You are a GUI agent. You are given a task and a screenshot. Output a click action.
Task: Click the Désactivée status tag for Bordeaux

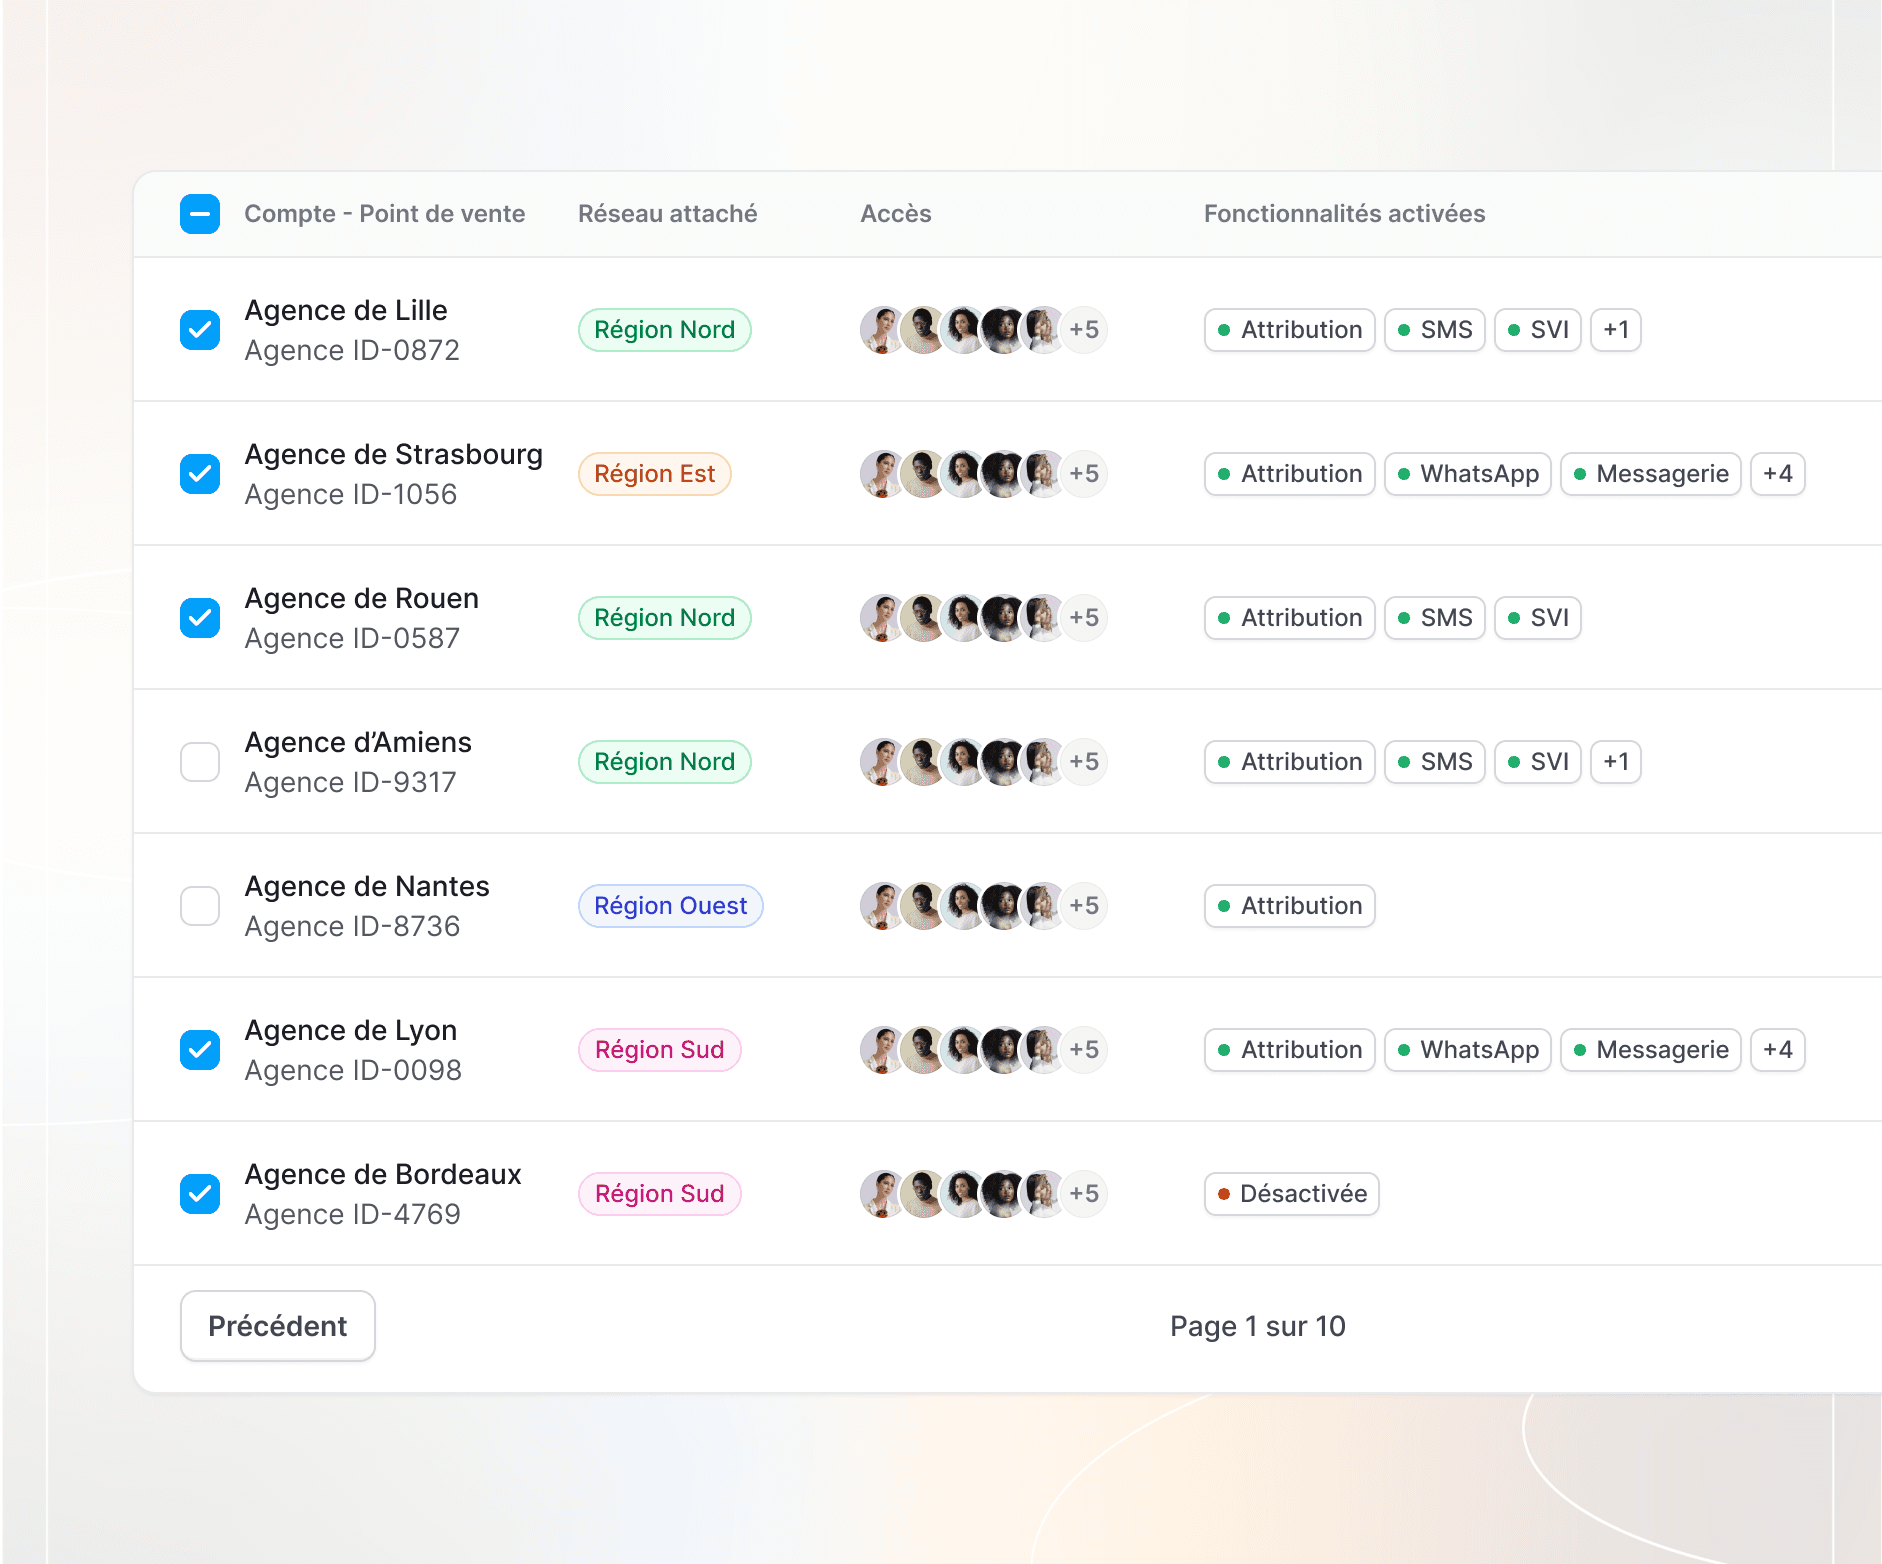[1292, 1194]
